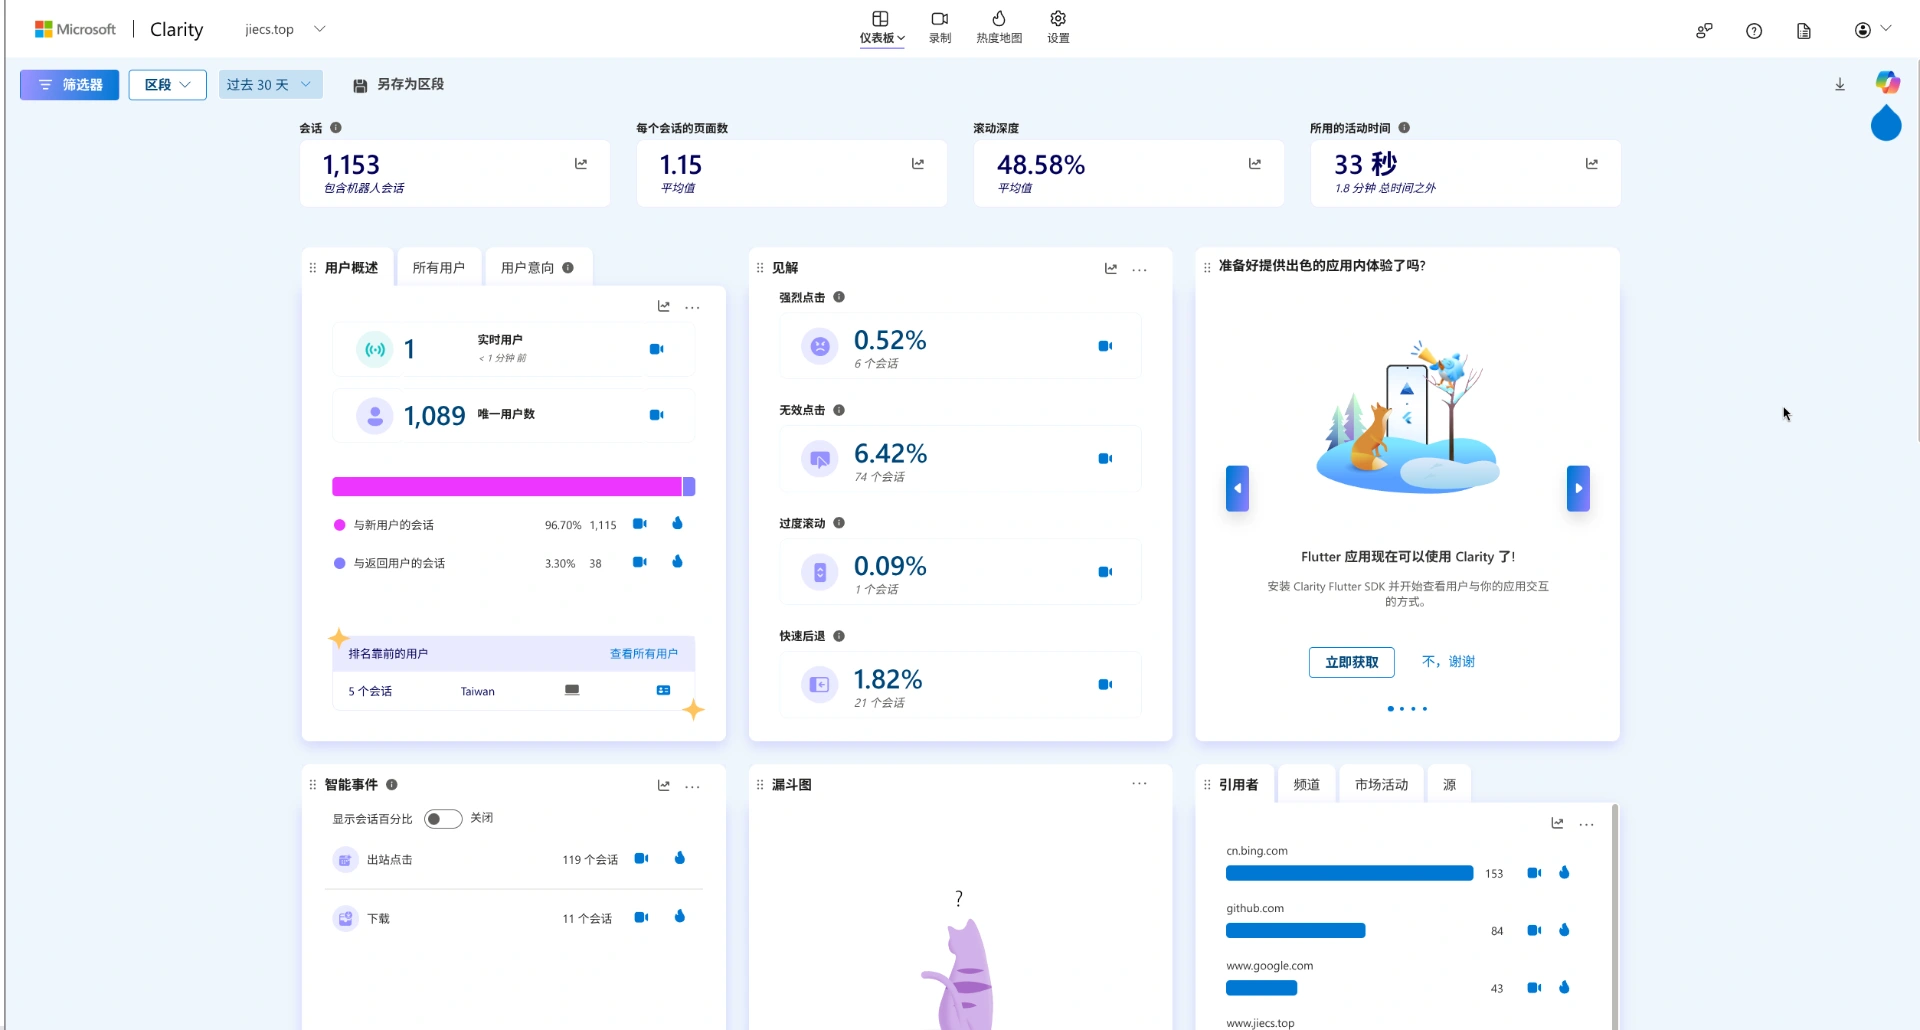Open the 录制 (Recordings) section
Screen dimensions: 1920x1030
[x=939, y=27]
